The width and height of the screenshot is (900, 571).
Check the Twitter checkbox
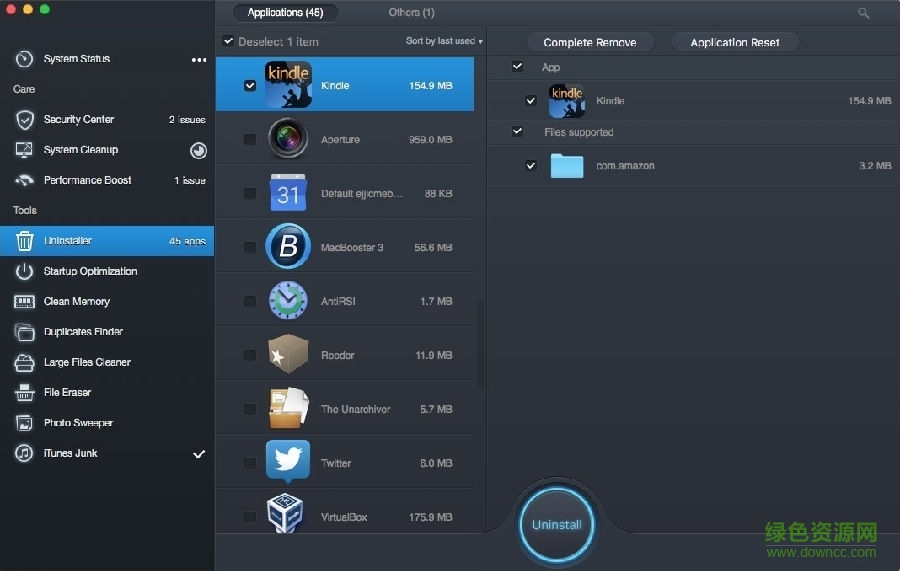click(x=250, y=463)
